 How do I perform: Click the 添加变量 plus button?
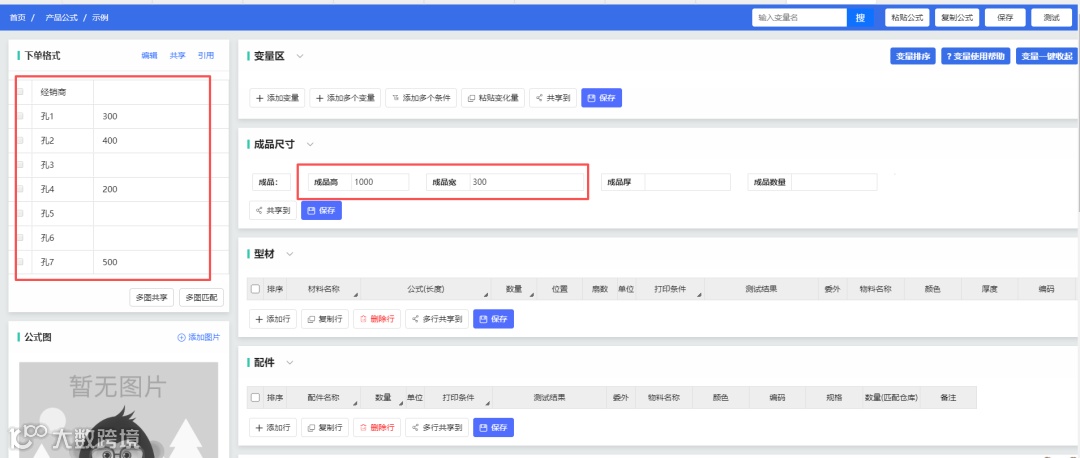pos(277,98)
